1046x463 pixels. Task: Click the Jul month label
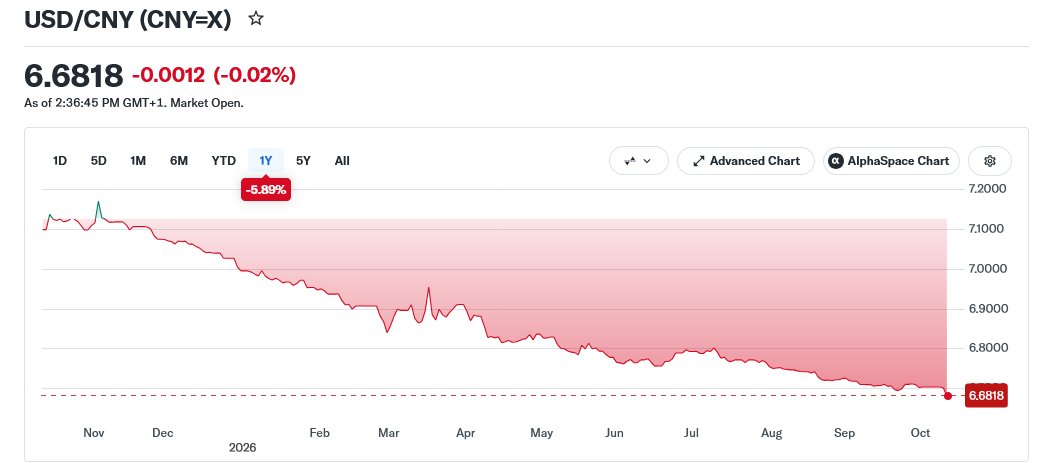[692, 433]
